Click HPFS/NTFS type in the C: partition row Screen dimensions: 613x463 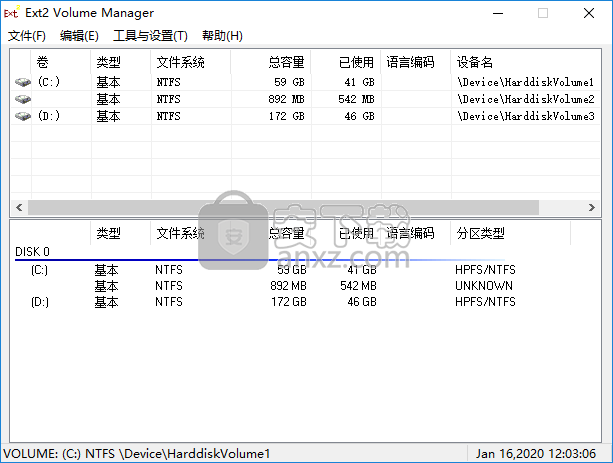(x=485, y=270)
